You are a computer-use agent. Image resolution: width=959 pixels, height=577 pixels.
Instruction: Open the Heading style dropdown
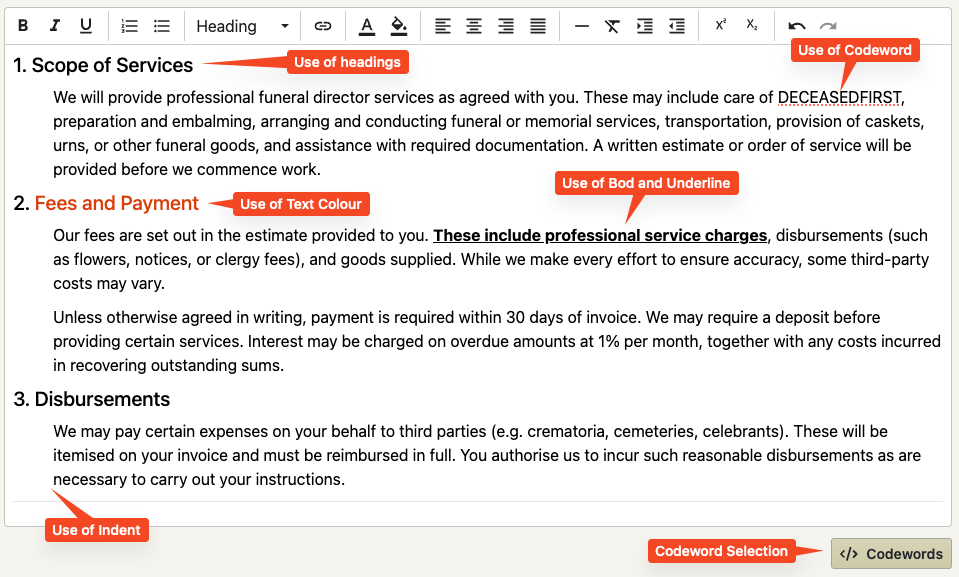[242, 26]
